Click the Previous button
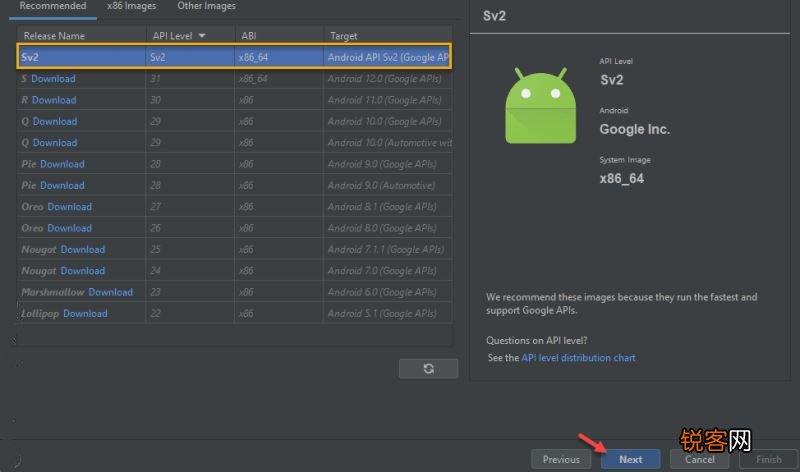 point(561,459)
